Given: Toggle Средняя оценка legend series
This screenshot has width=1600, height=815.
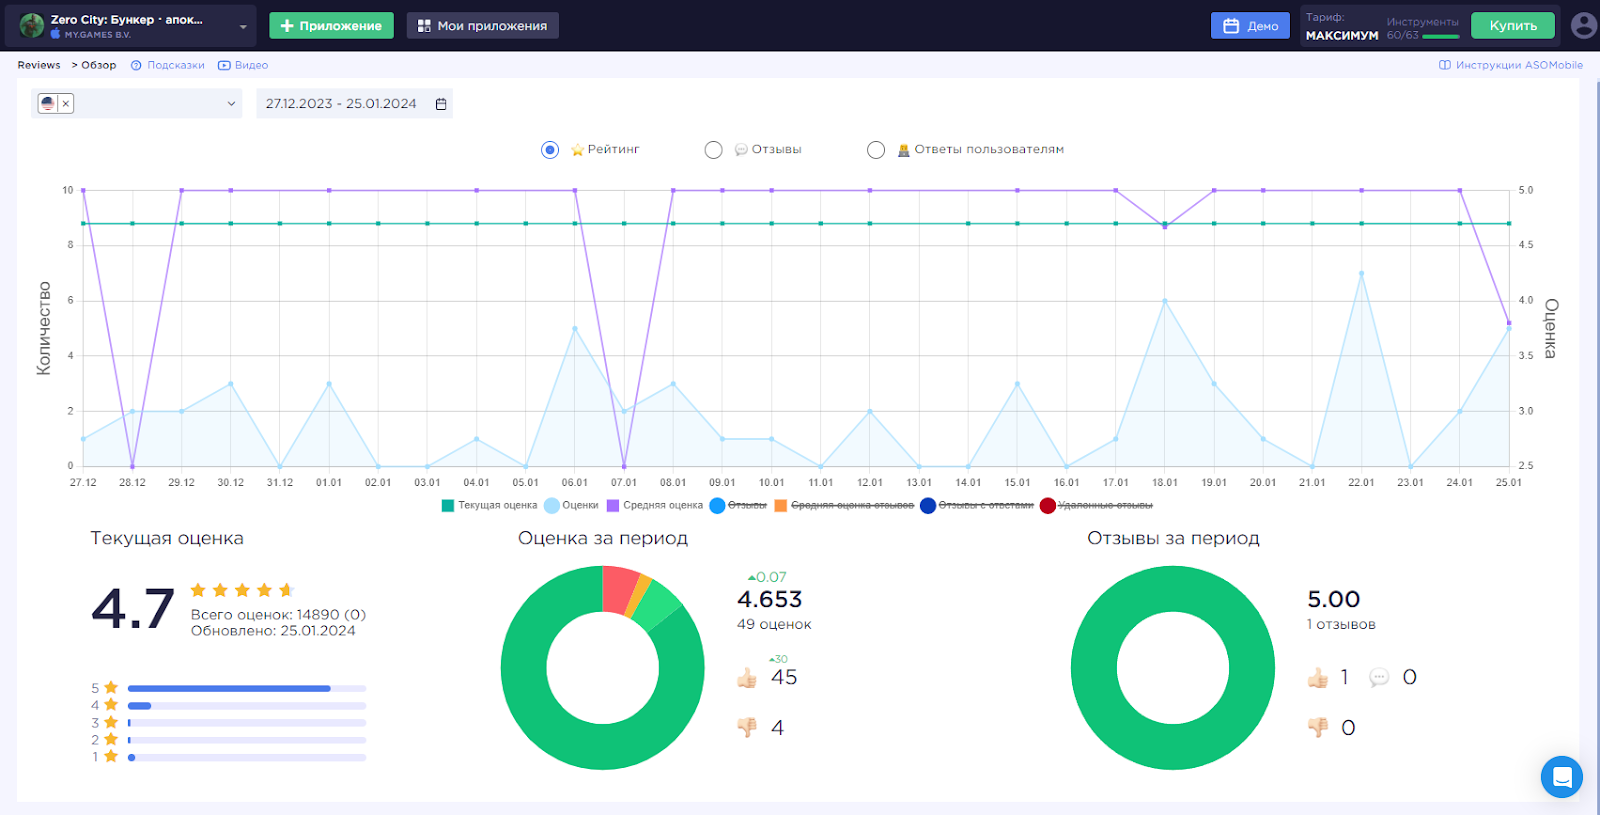Looking at the screenshot, I should (x=655, y=506).
